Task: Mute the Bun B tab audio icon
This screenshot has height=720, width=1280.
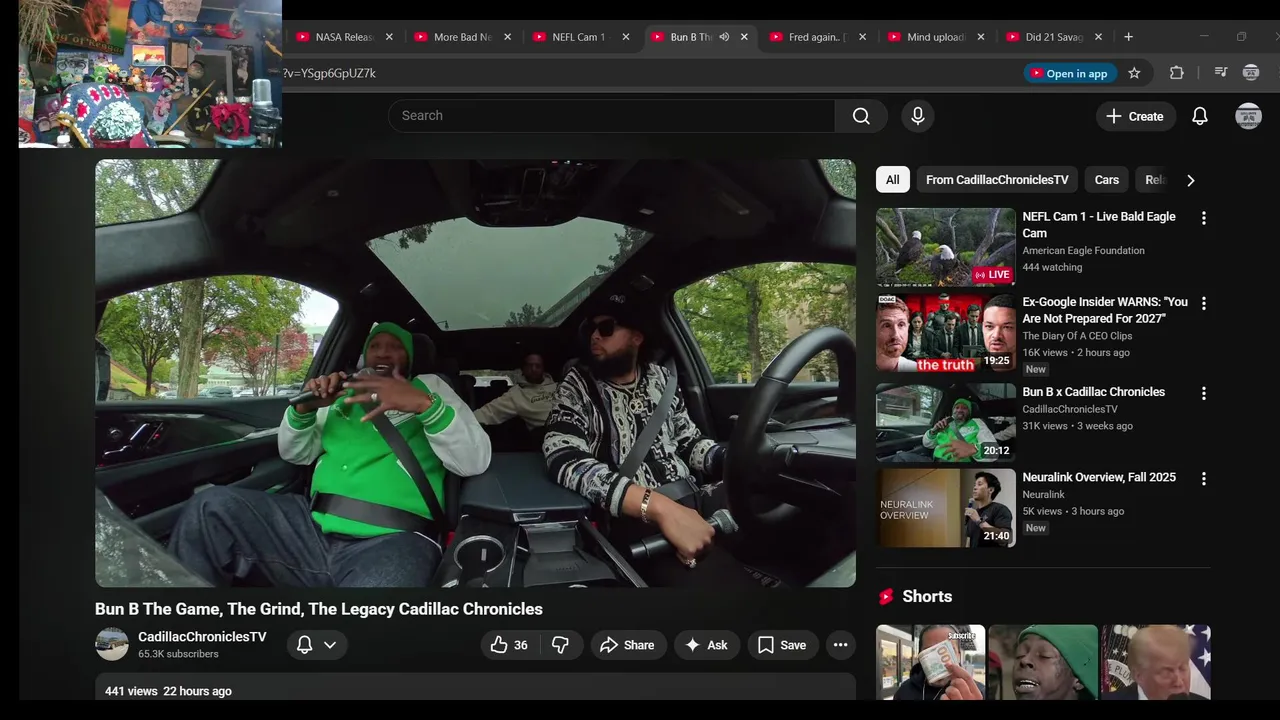Action: tap(724, 37)
